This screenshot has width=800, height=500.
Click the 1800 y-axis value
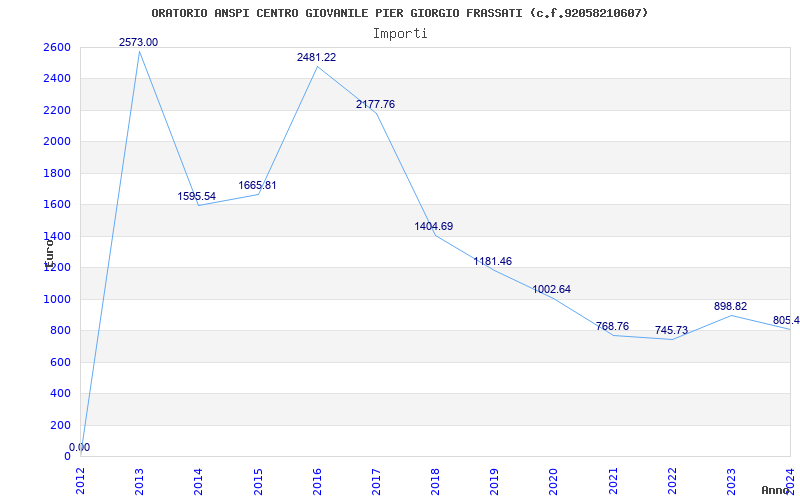coord(57,173)
